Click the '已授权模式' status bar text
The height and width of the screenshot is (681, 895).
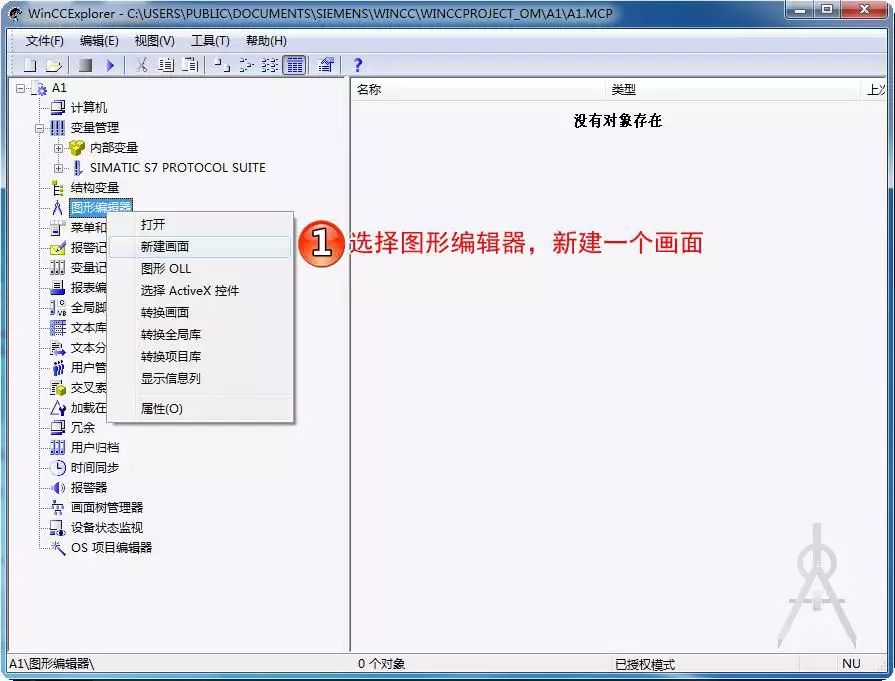(645, 664)
